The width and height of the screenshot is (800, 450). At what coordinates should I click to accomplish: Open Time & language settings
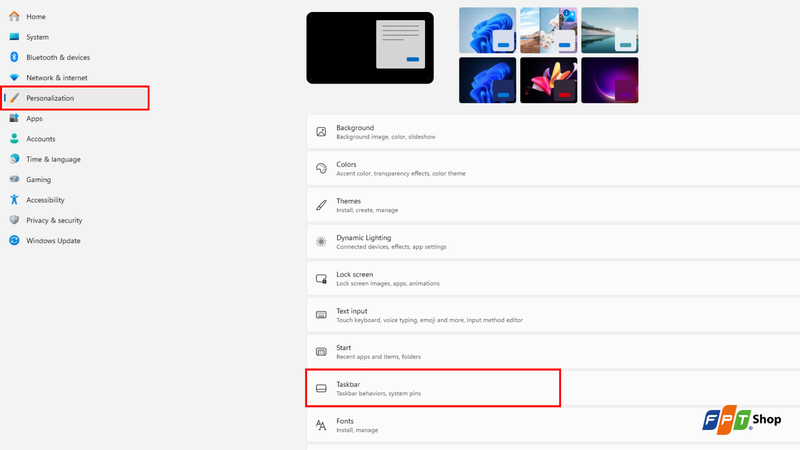click(53, 159)
